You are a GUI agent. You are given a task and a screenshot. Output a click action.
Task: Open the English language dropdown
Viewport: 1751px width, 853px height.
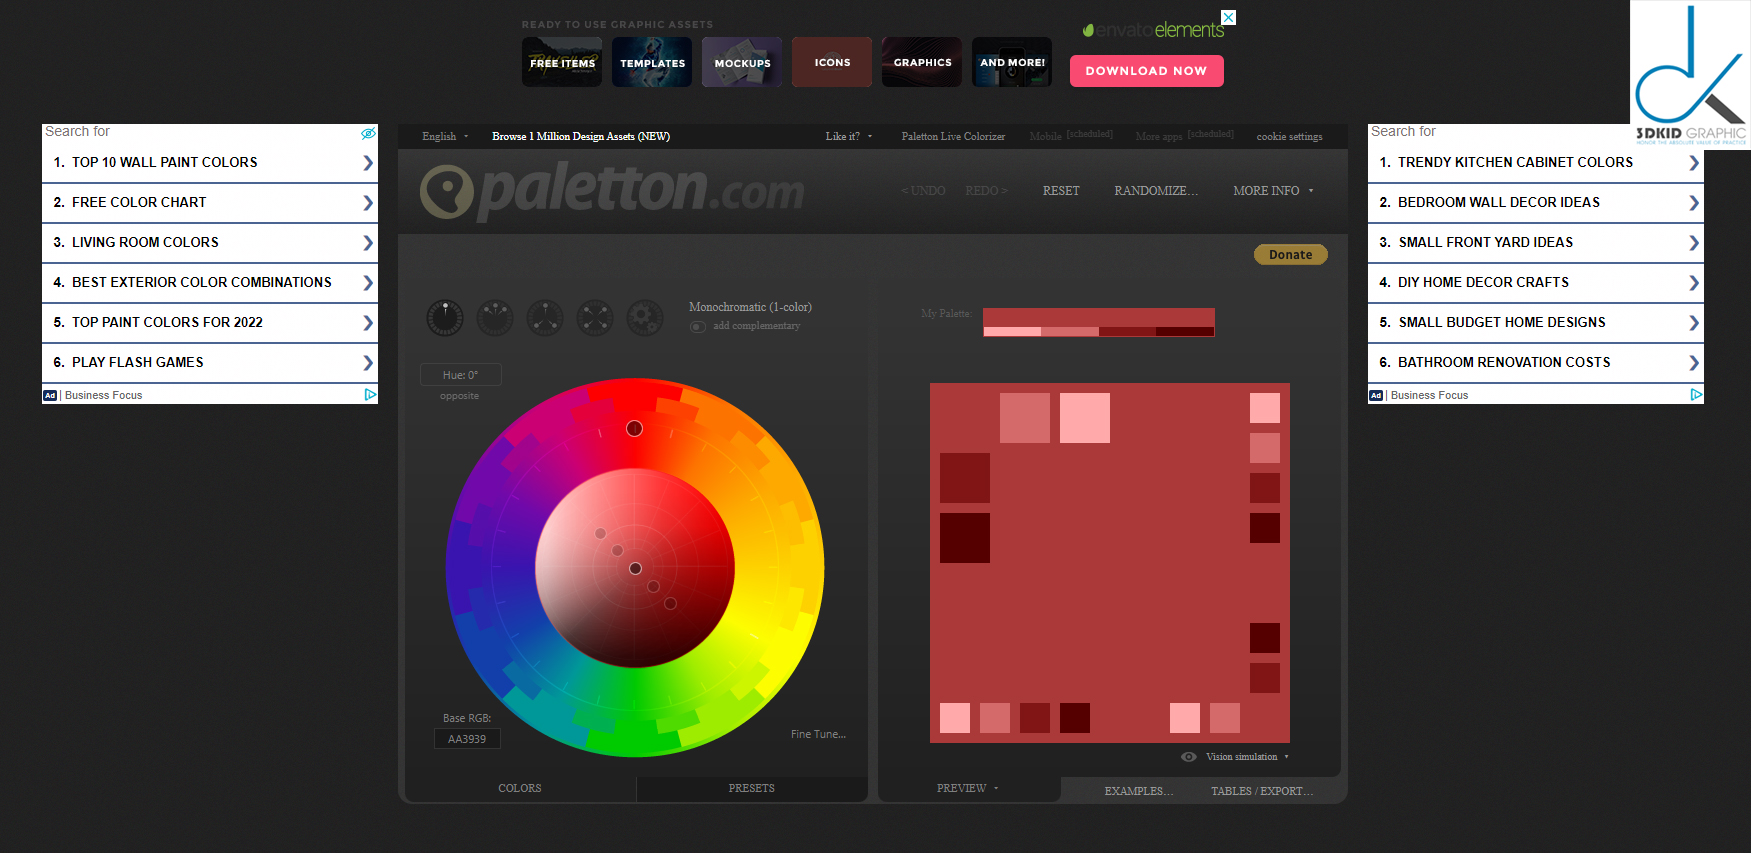[445, 137]
